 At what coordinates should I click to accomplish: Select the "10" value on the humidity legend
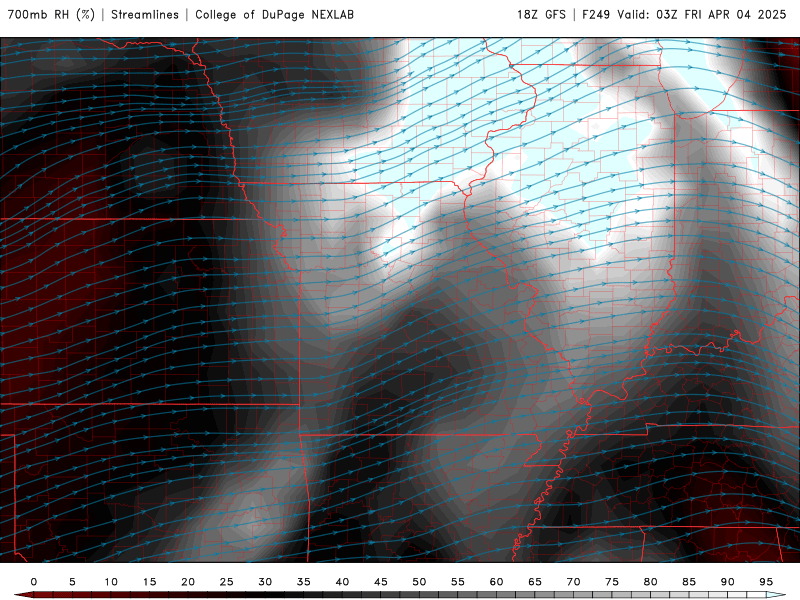coord(111,582)
